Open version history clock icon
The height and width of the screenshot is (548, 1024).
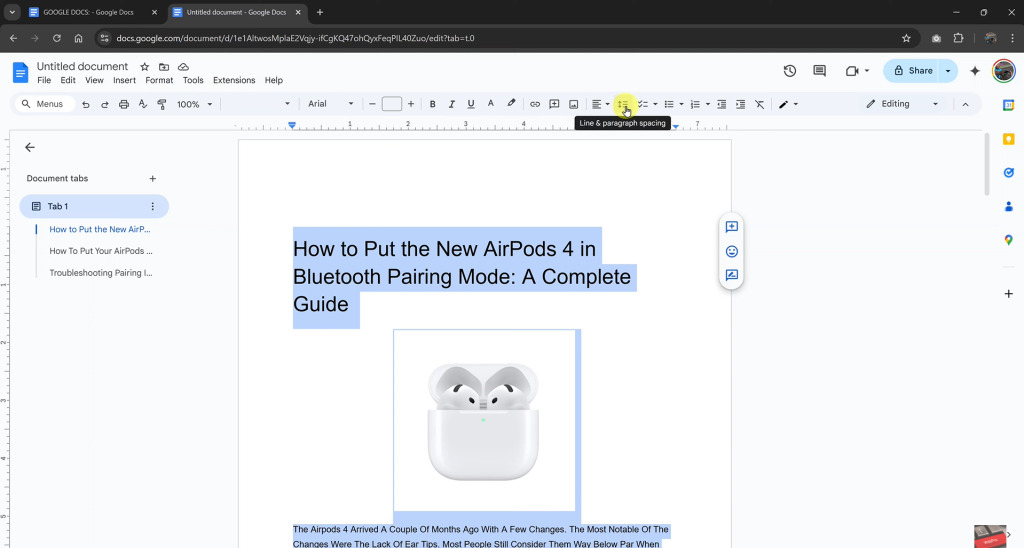[790, 71]
